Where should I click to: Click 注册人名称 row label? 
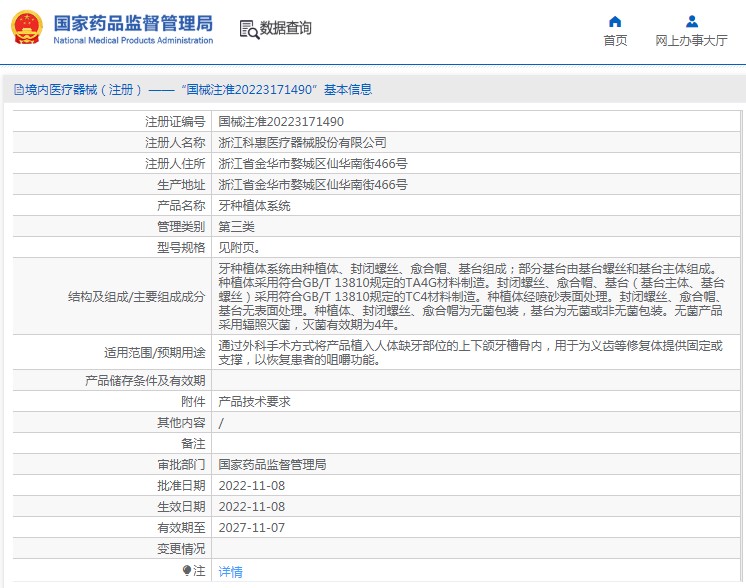(175, 143)
